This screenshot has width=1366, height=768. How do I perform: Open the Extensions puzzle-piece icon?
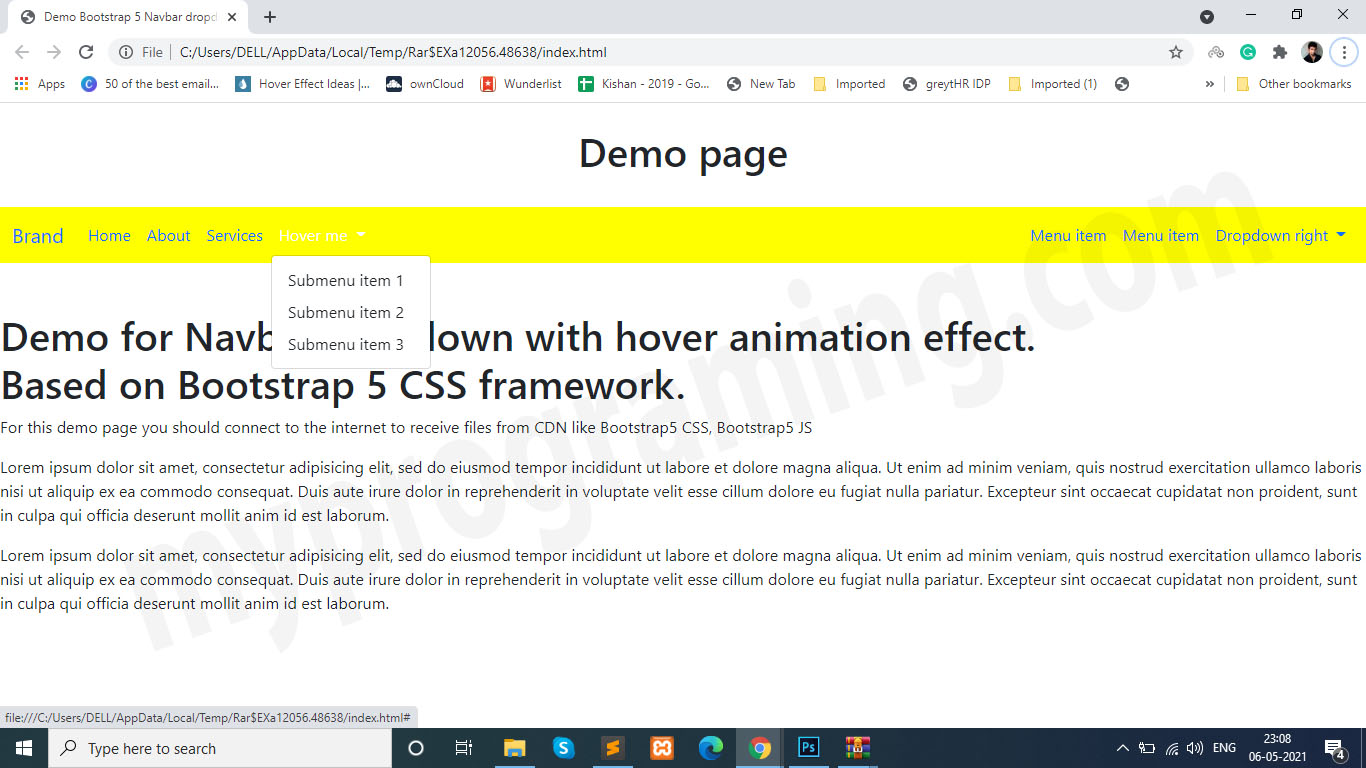[1280, 52]
